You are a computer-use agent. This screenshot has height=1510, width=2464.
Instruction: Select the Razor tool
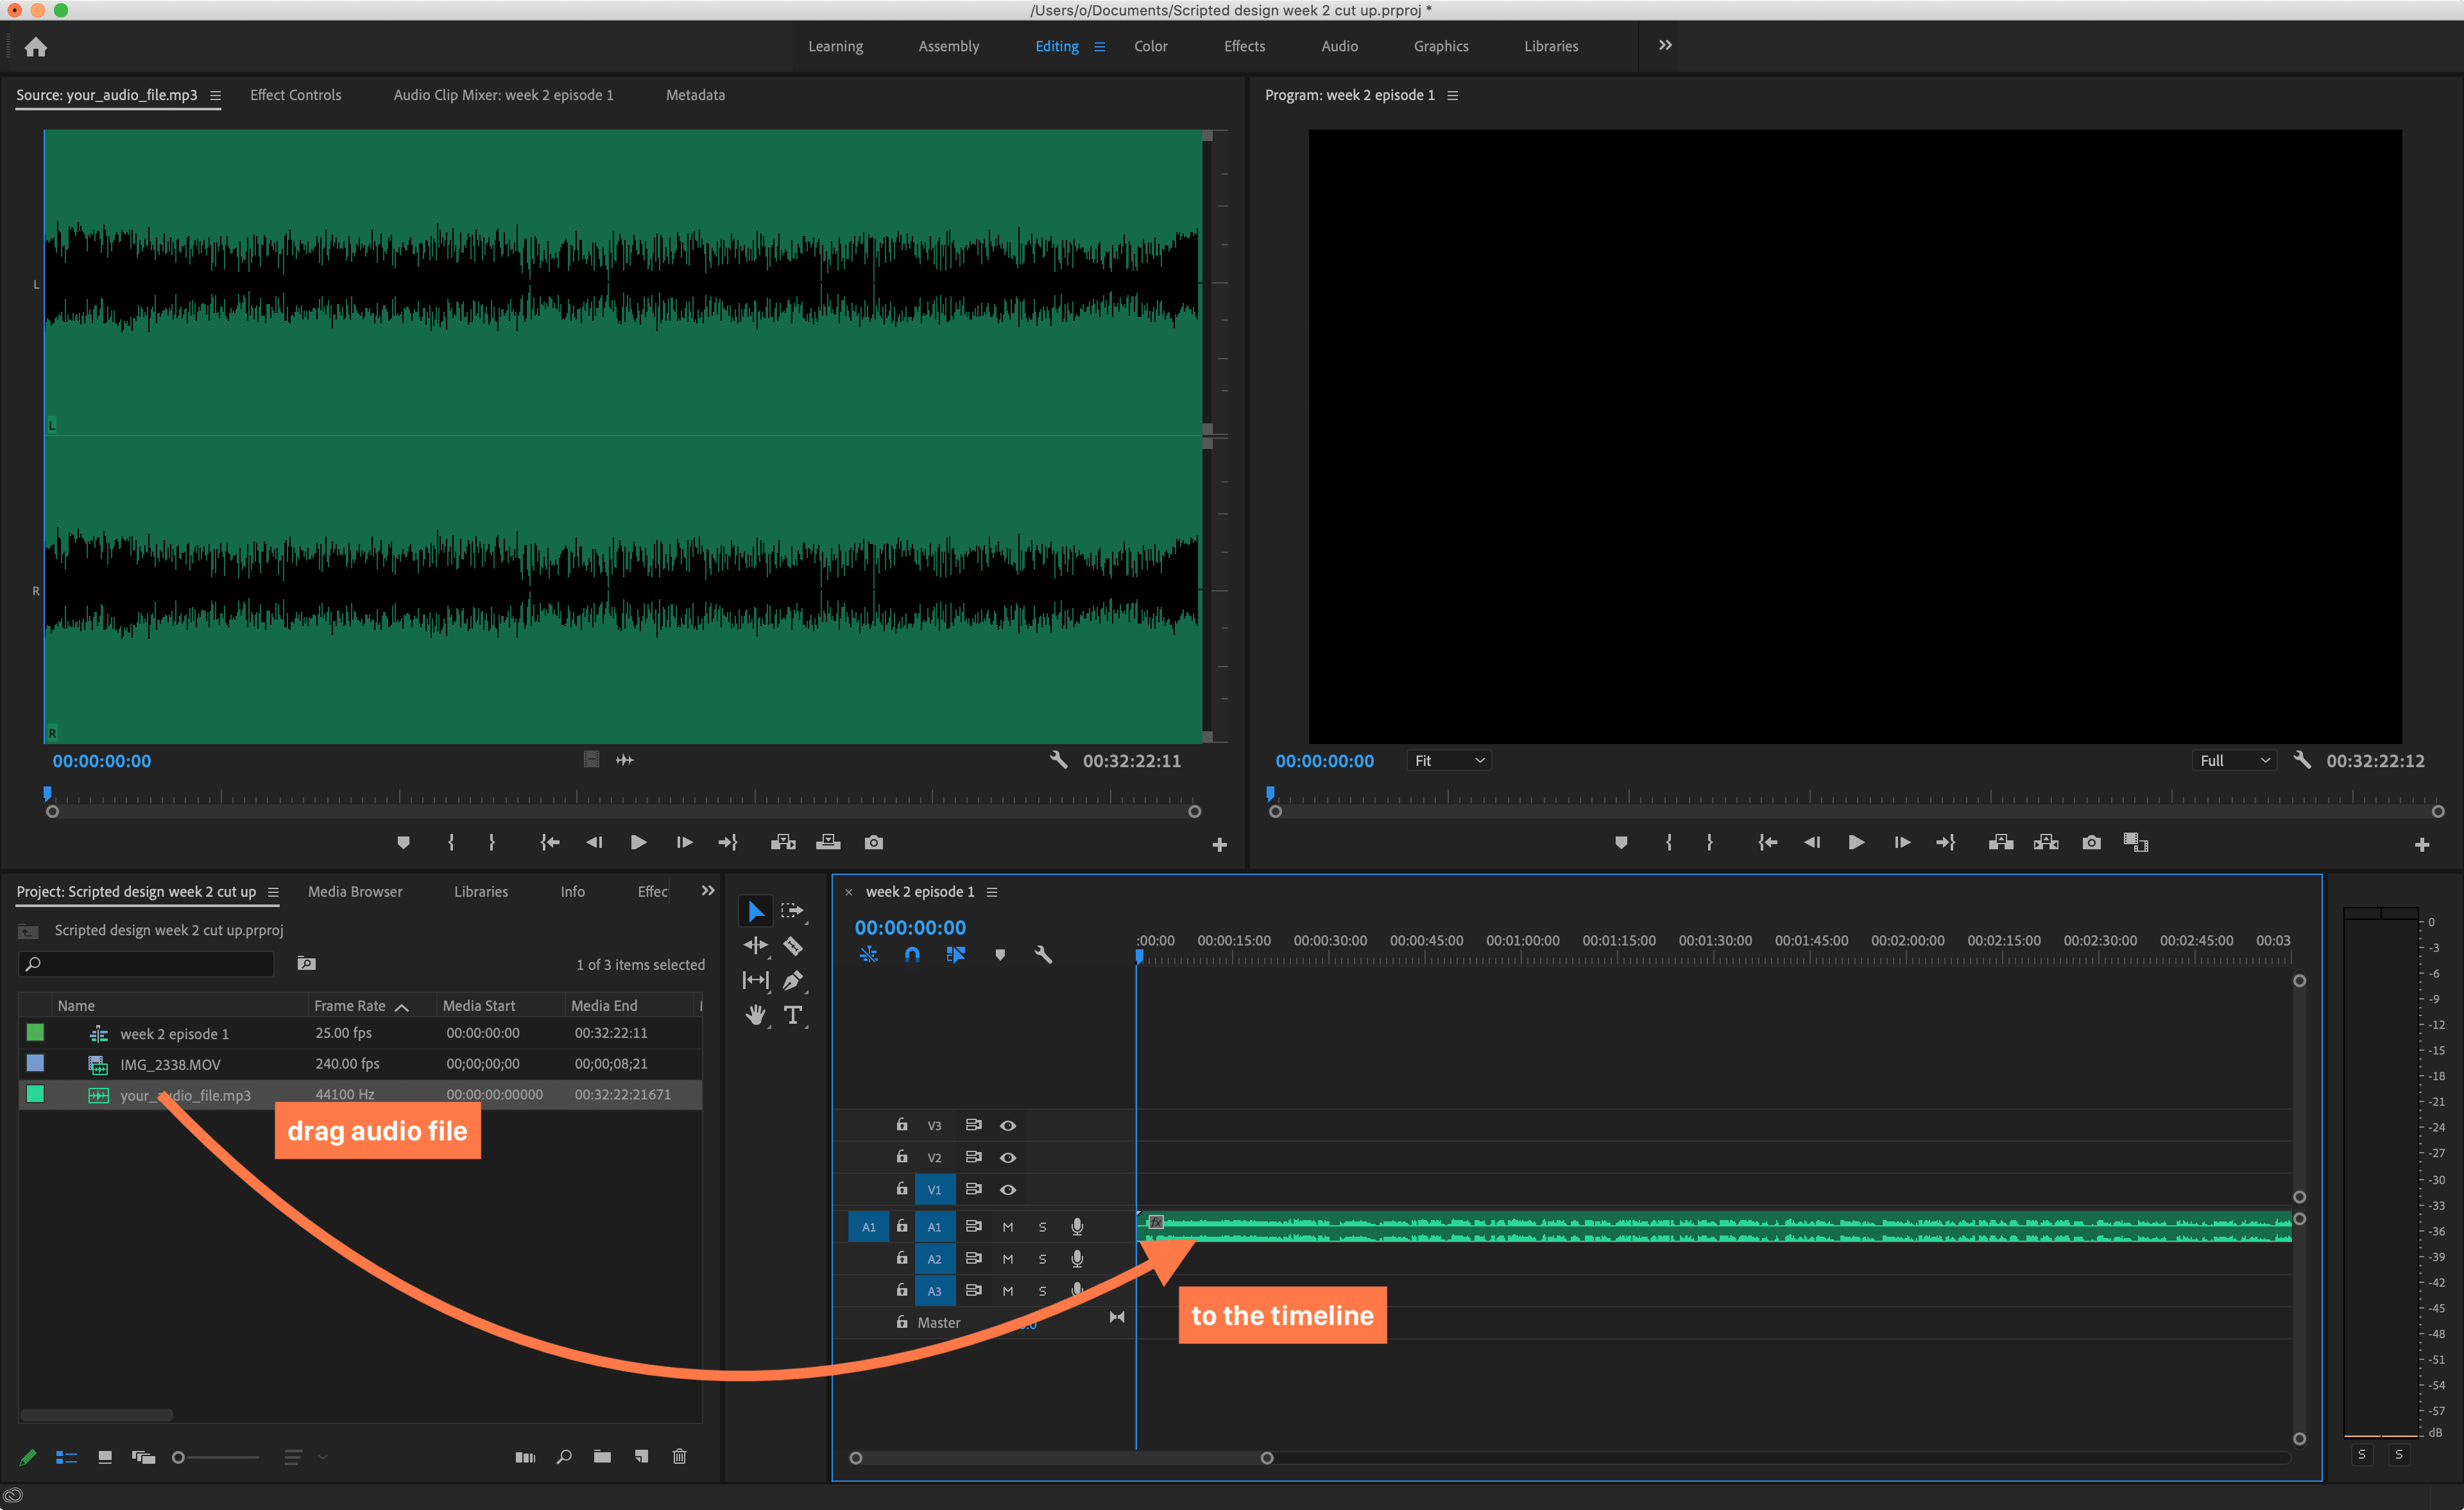coord(793,946)
